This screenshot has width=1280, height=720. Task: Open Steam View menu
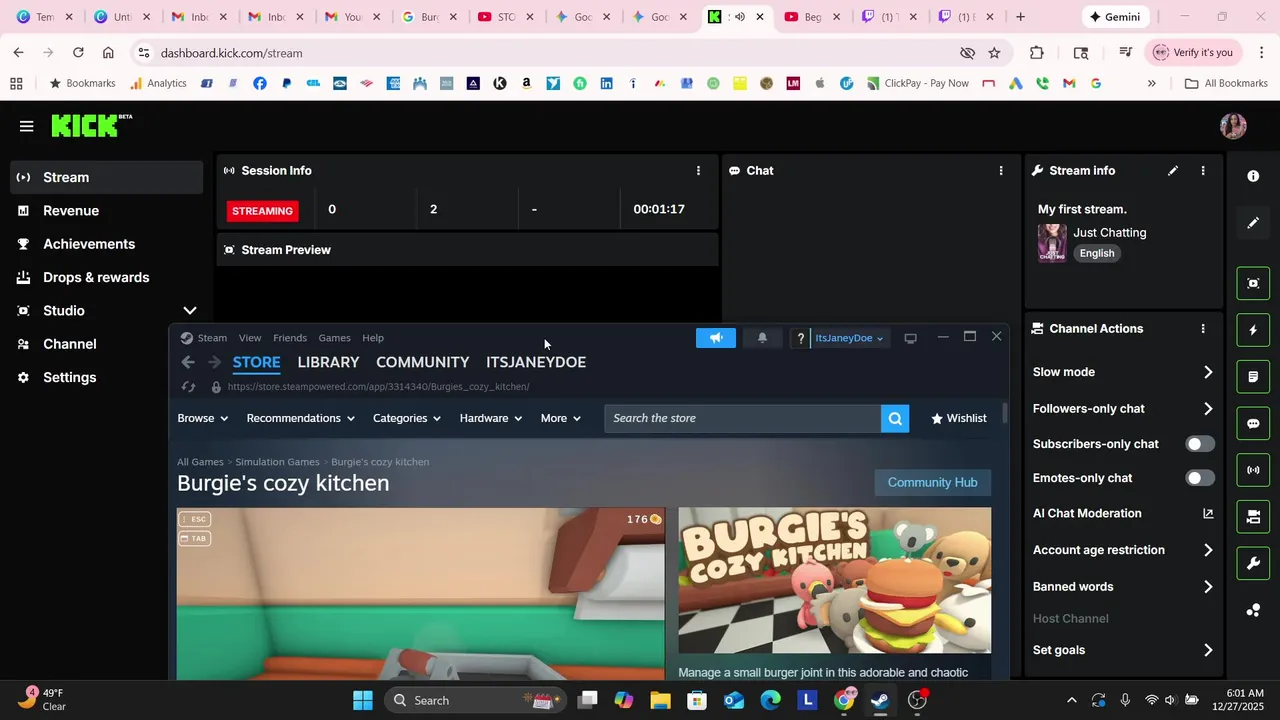pos(250,338)
